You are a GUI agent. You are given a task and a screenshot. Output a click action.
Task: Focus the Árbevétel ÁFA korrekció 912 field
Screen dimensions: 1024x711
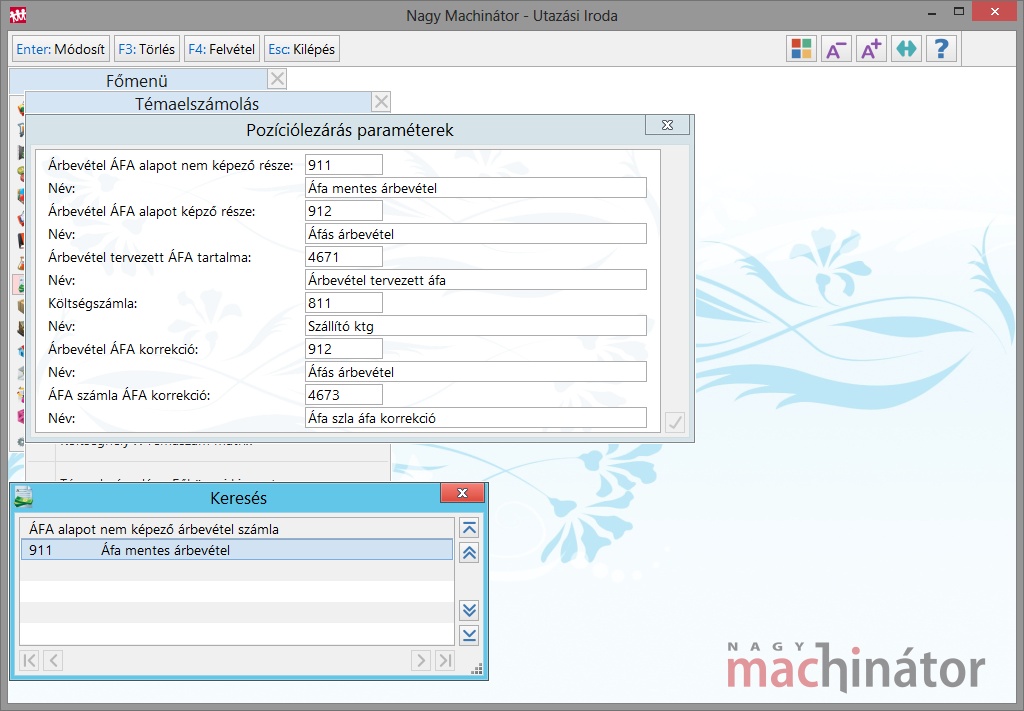coord(344,349)
